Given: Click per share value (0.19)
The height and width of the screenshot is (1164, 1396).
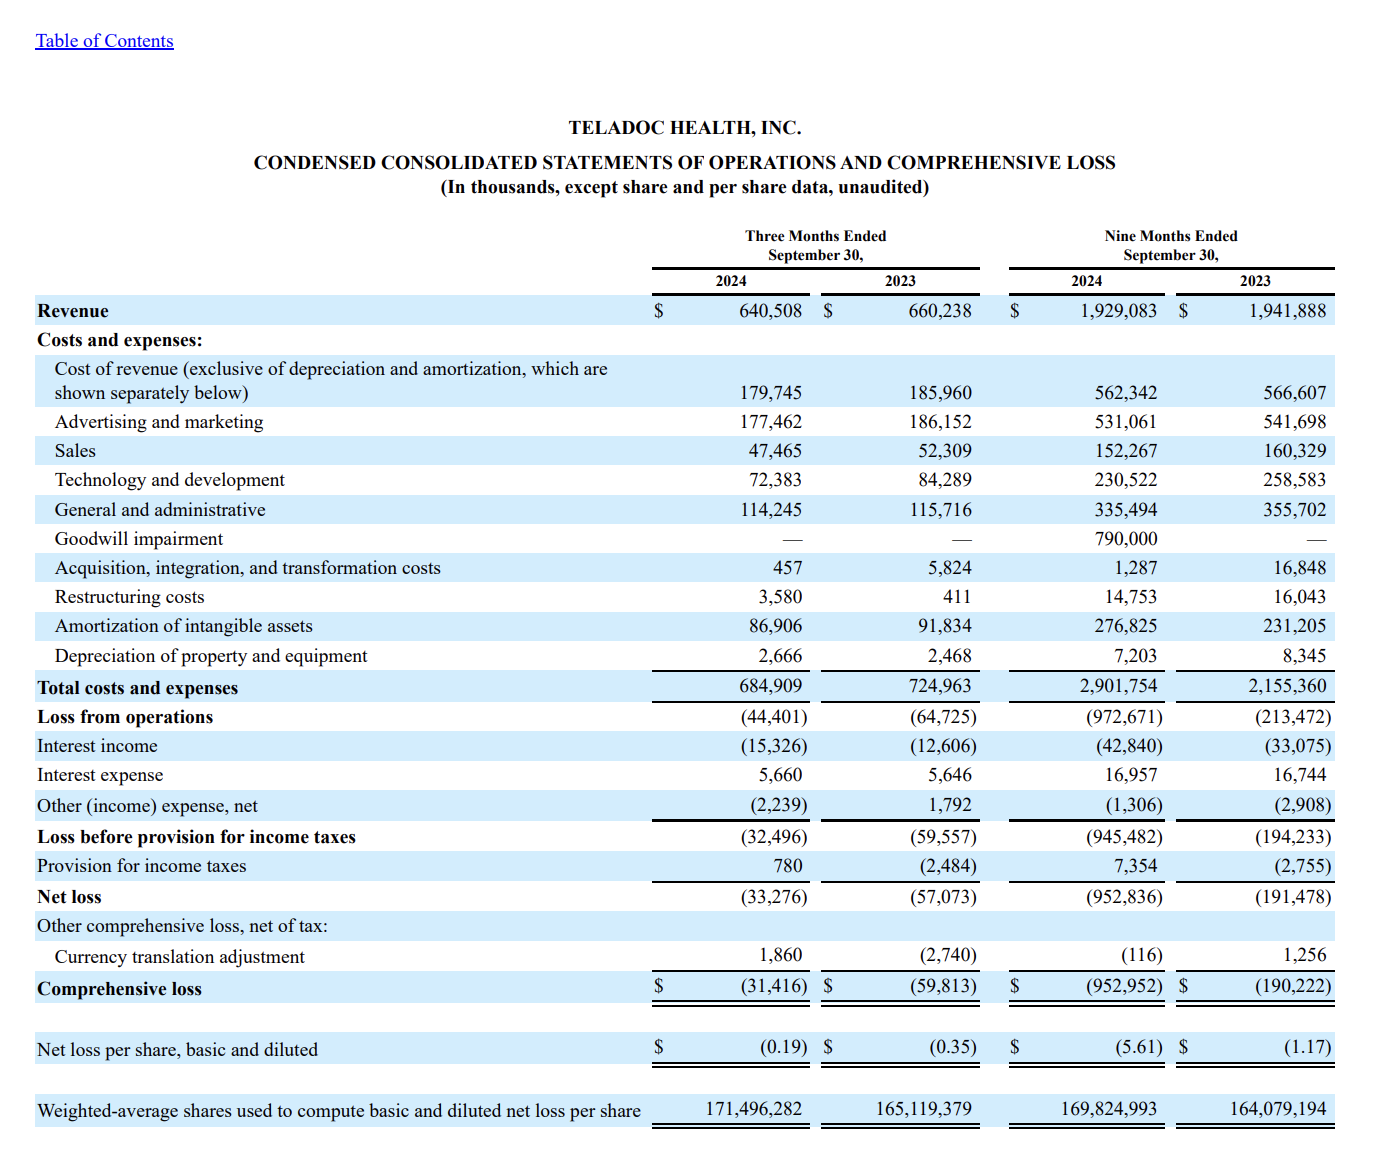Looking at the screenshot, I should 784,1047.
